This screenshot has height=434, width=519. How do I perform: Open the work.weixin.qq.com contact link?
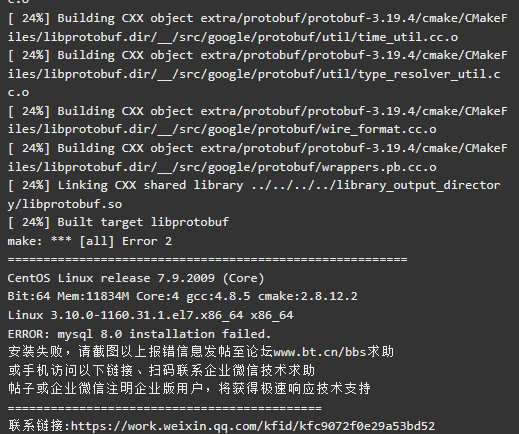253,426
